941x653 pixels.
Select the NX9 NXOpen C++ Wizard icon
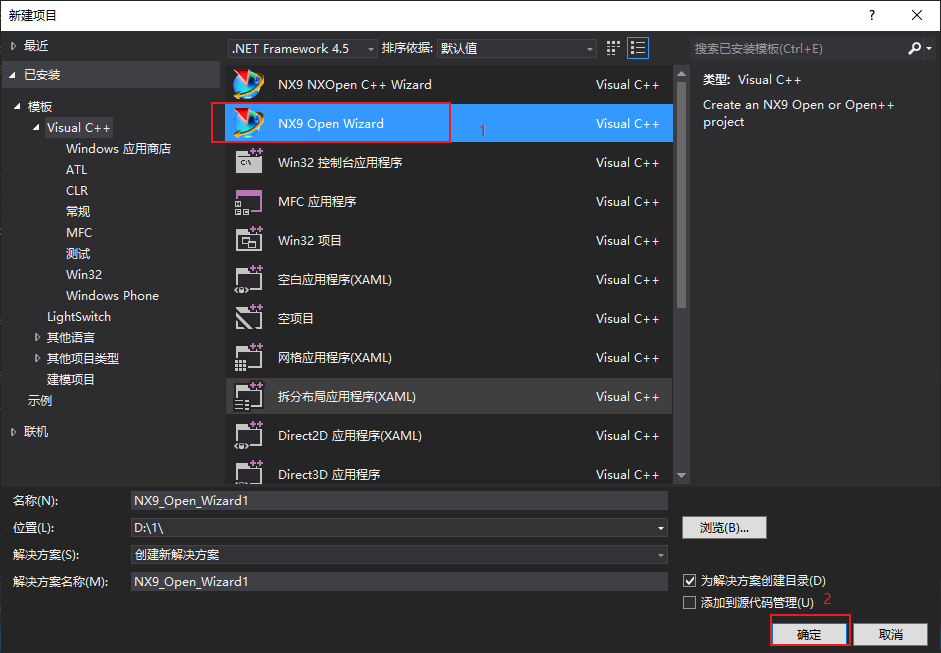point(248,85)
